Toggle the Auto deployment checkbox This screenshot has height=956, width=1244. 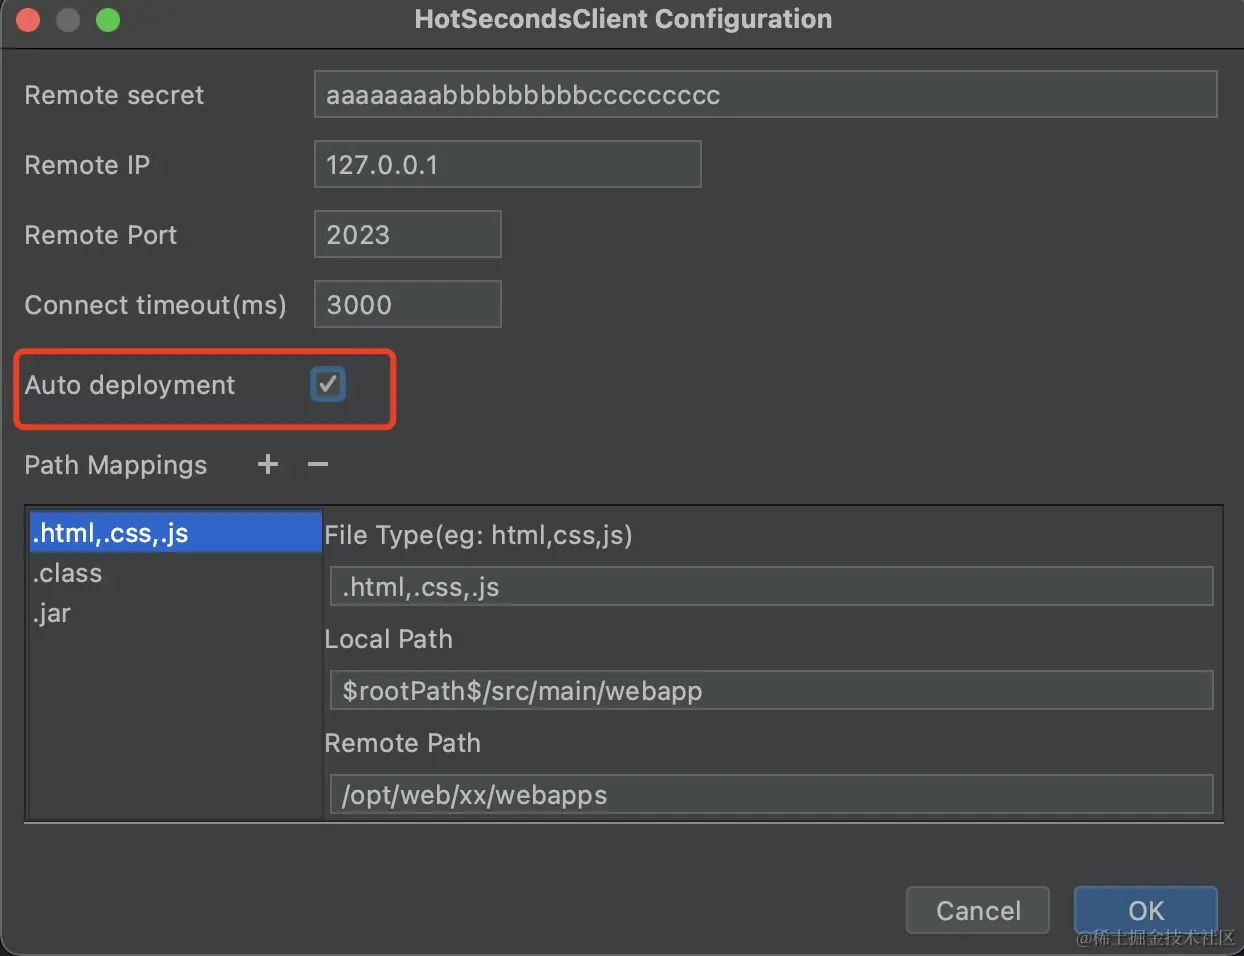(328, 384)
